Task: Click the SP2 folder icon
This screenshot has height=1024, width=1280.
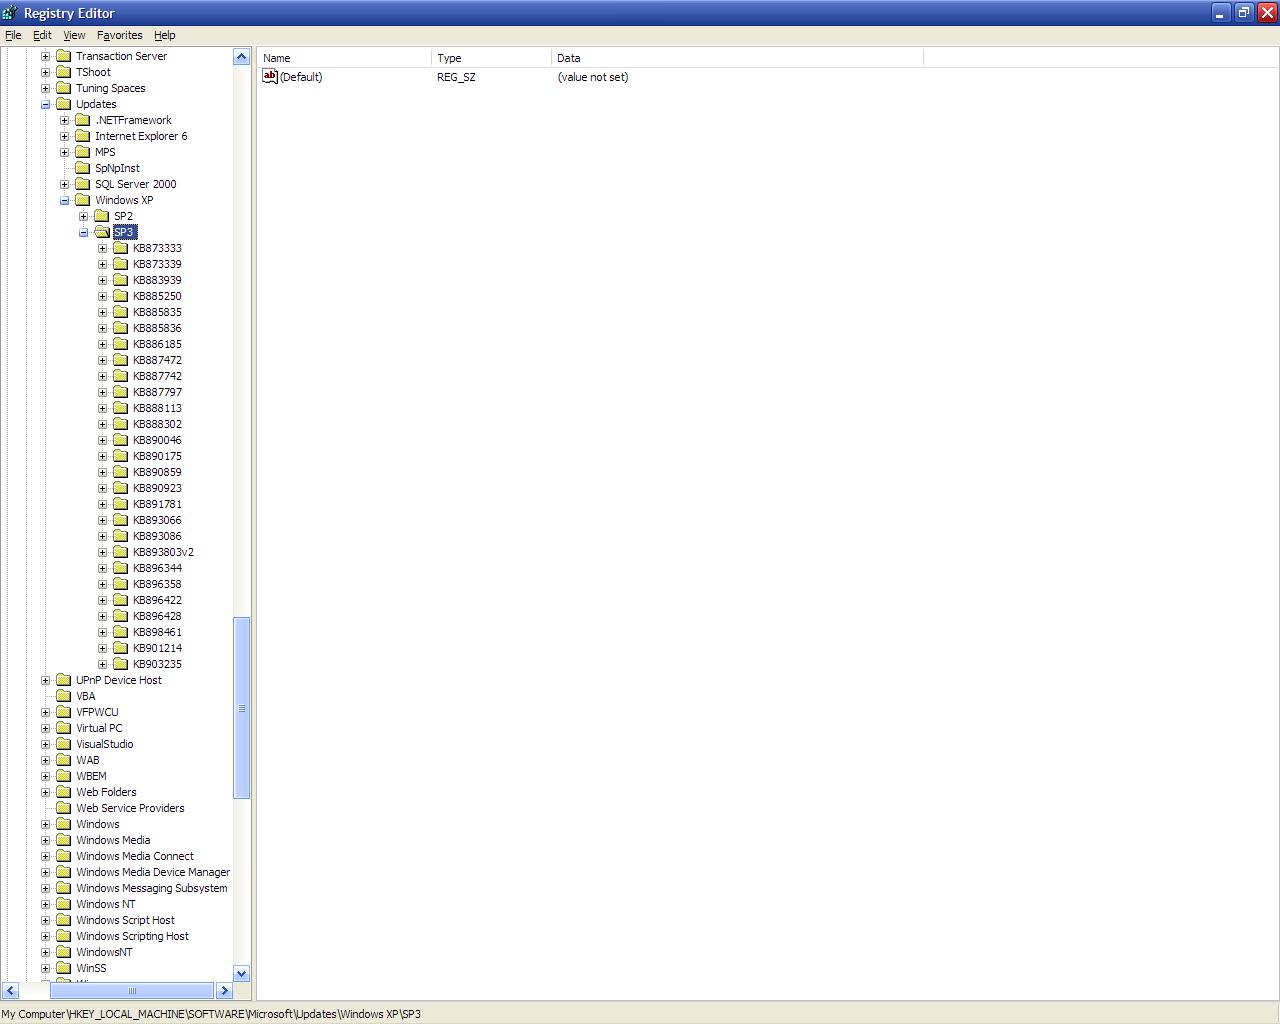Action: point(102,216)
